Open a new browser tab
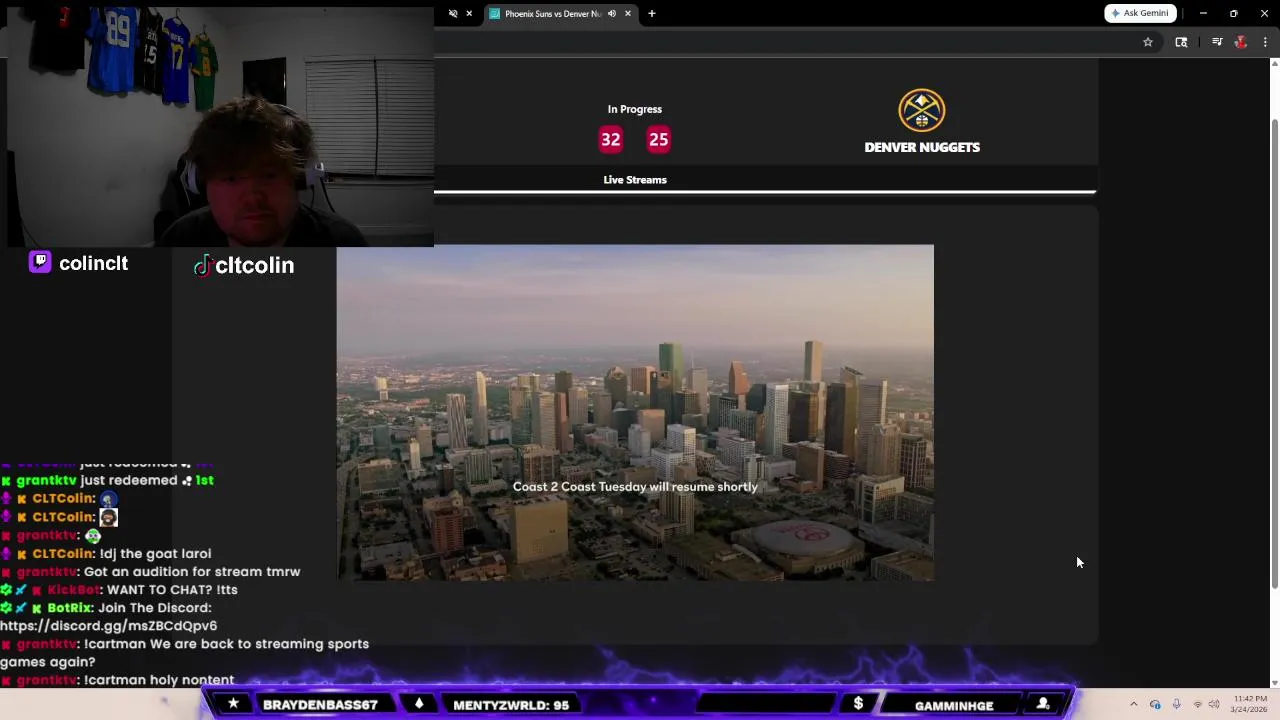 pyautogui.click(x=652, y=13)
